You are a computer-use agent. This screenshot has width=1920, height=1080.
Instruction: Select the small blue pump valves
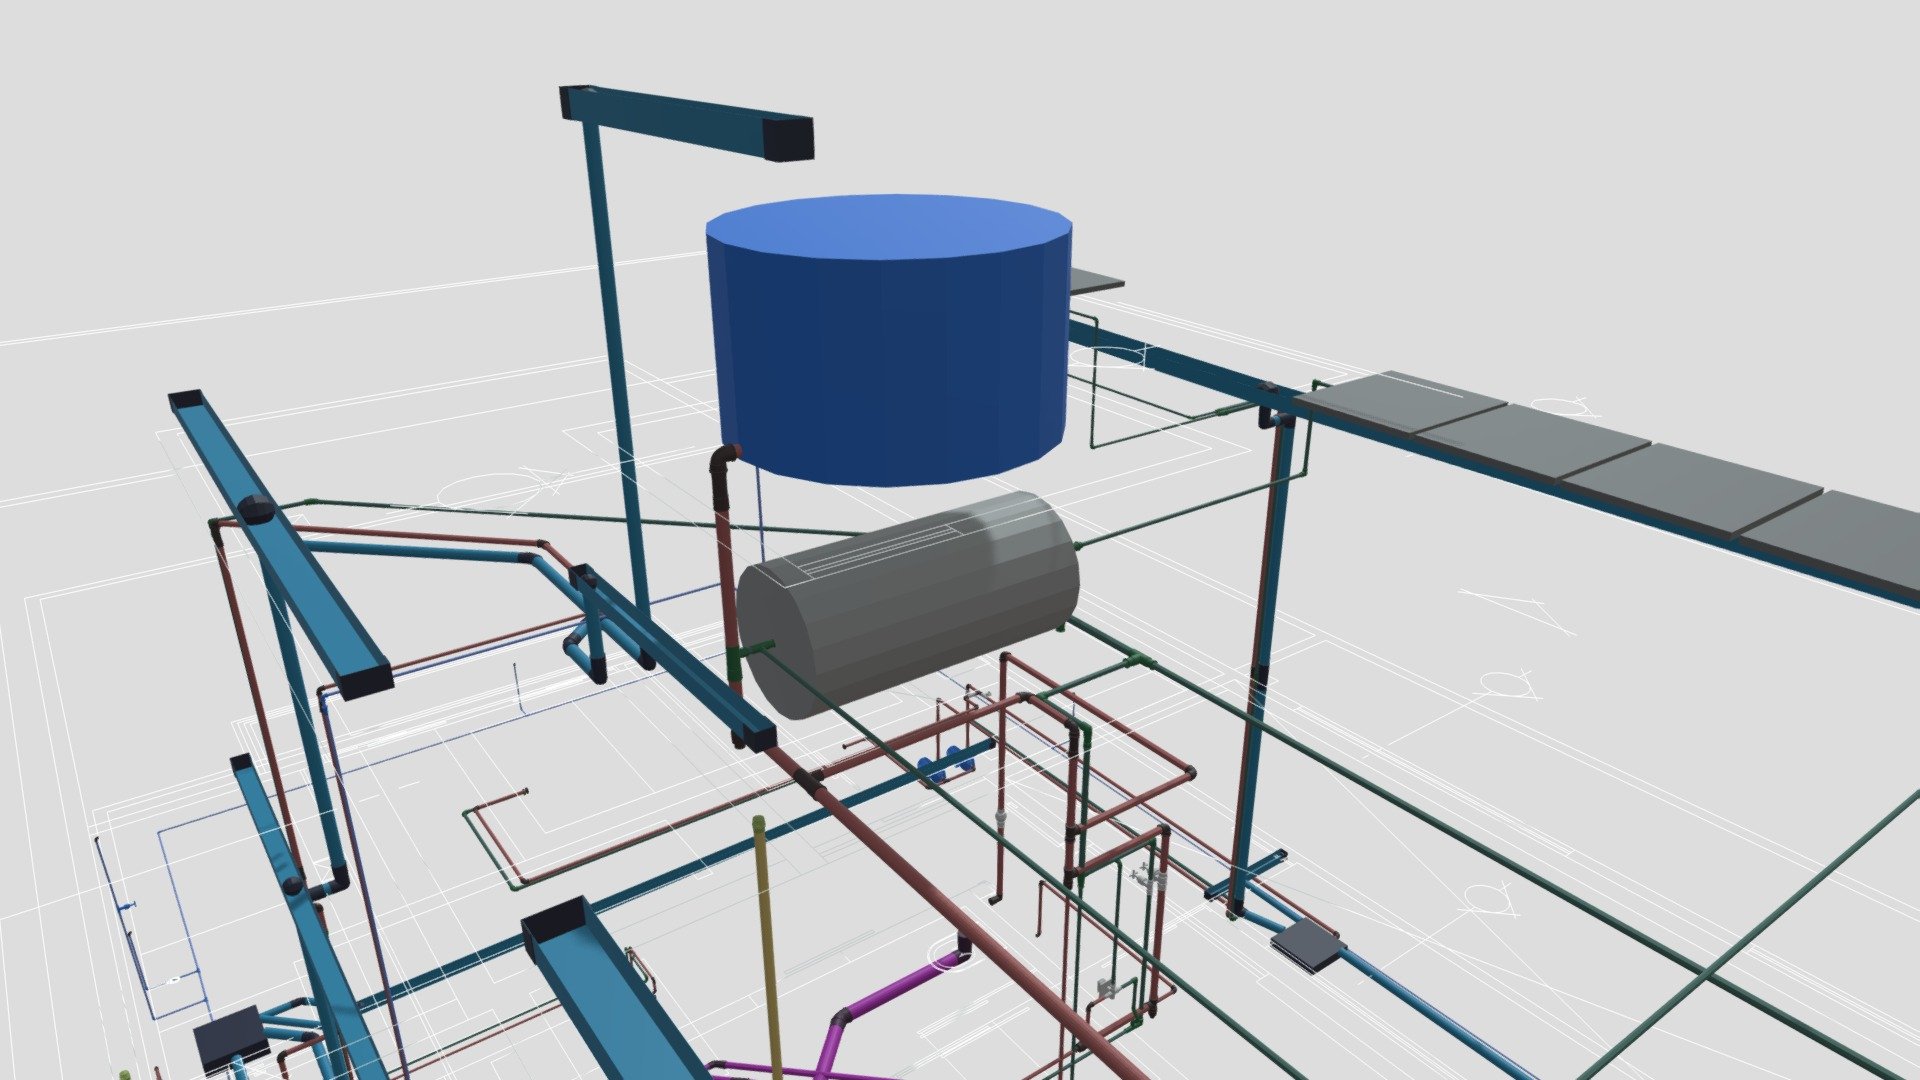click(945, 764)
